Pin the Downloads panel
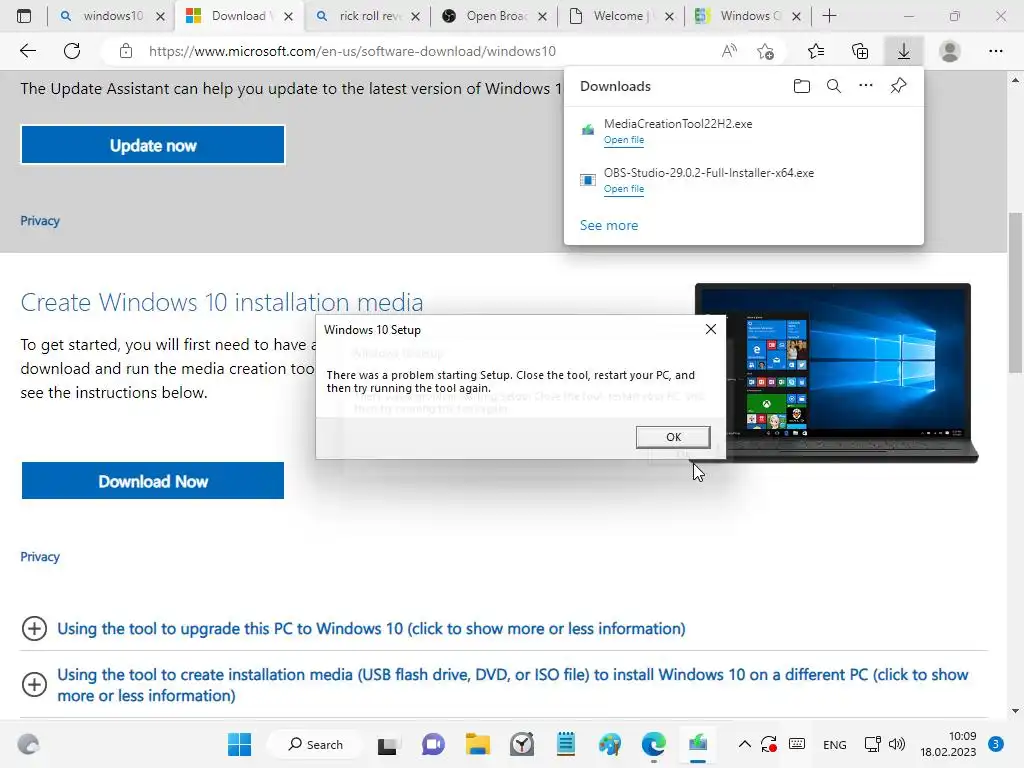The image size is (1024, 768). click(899, 86)
